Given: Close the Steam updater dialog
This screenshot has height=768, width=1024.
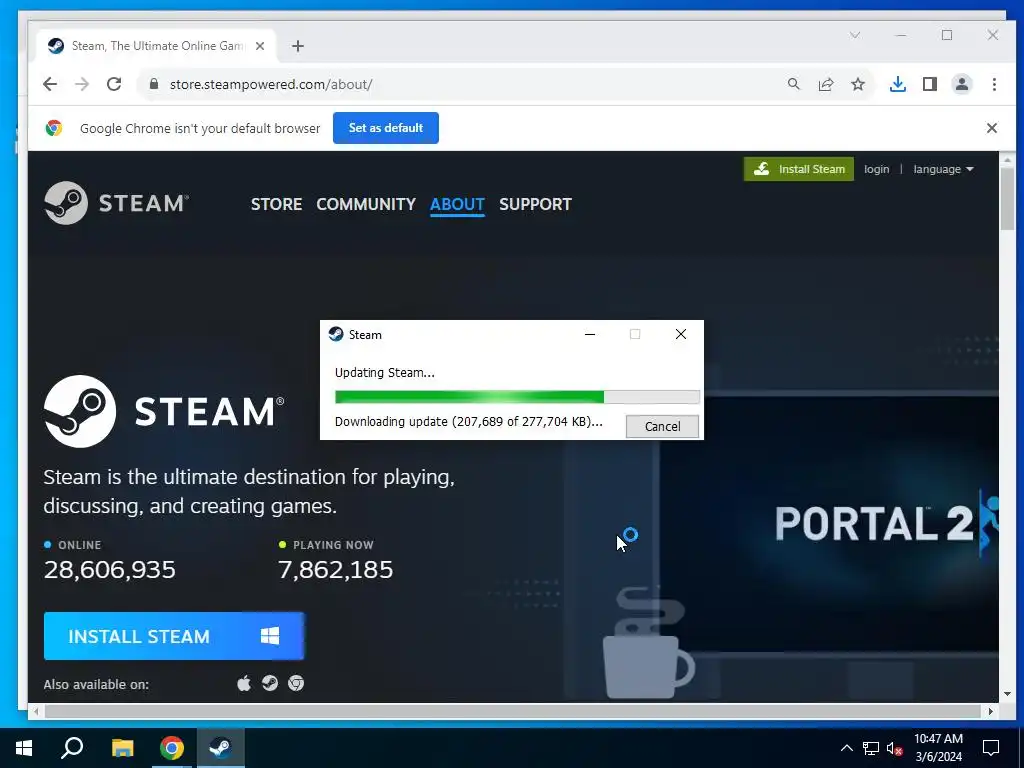Looking at the screenshot, I should (680, 334).
